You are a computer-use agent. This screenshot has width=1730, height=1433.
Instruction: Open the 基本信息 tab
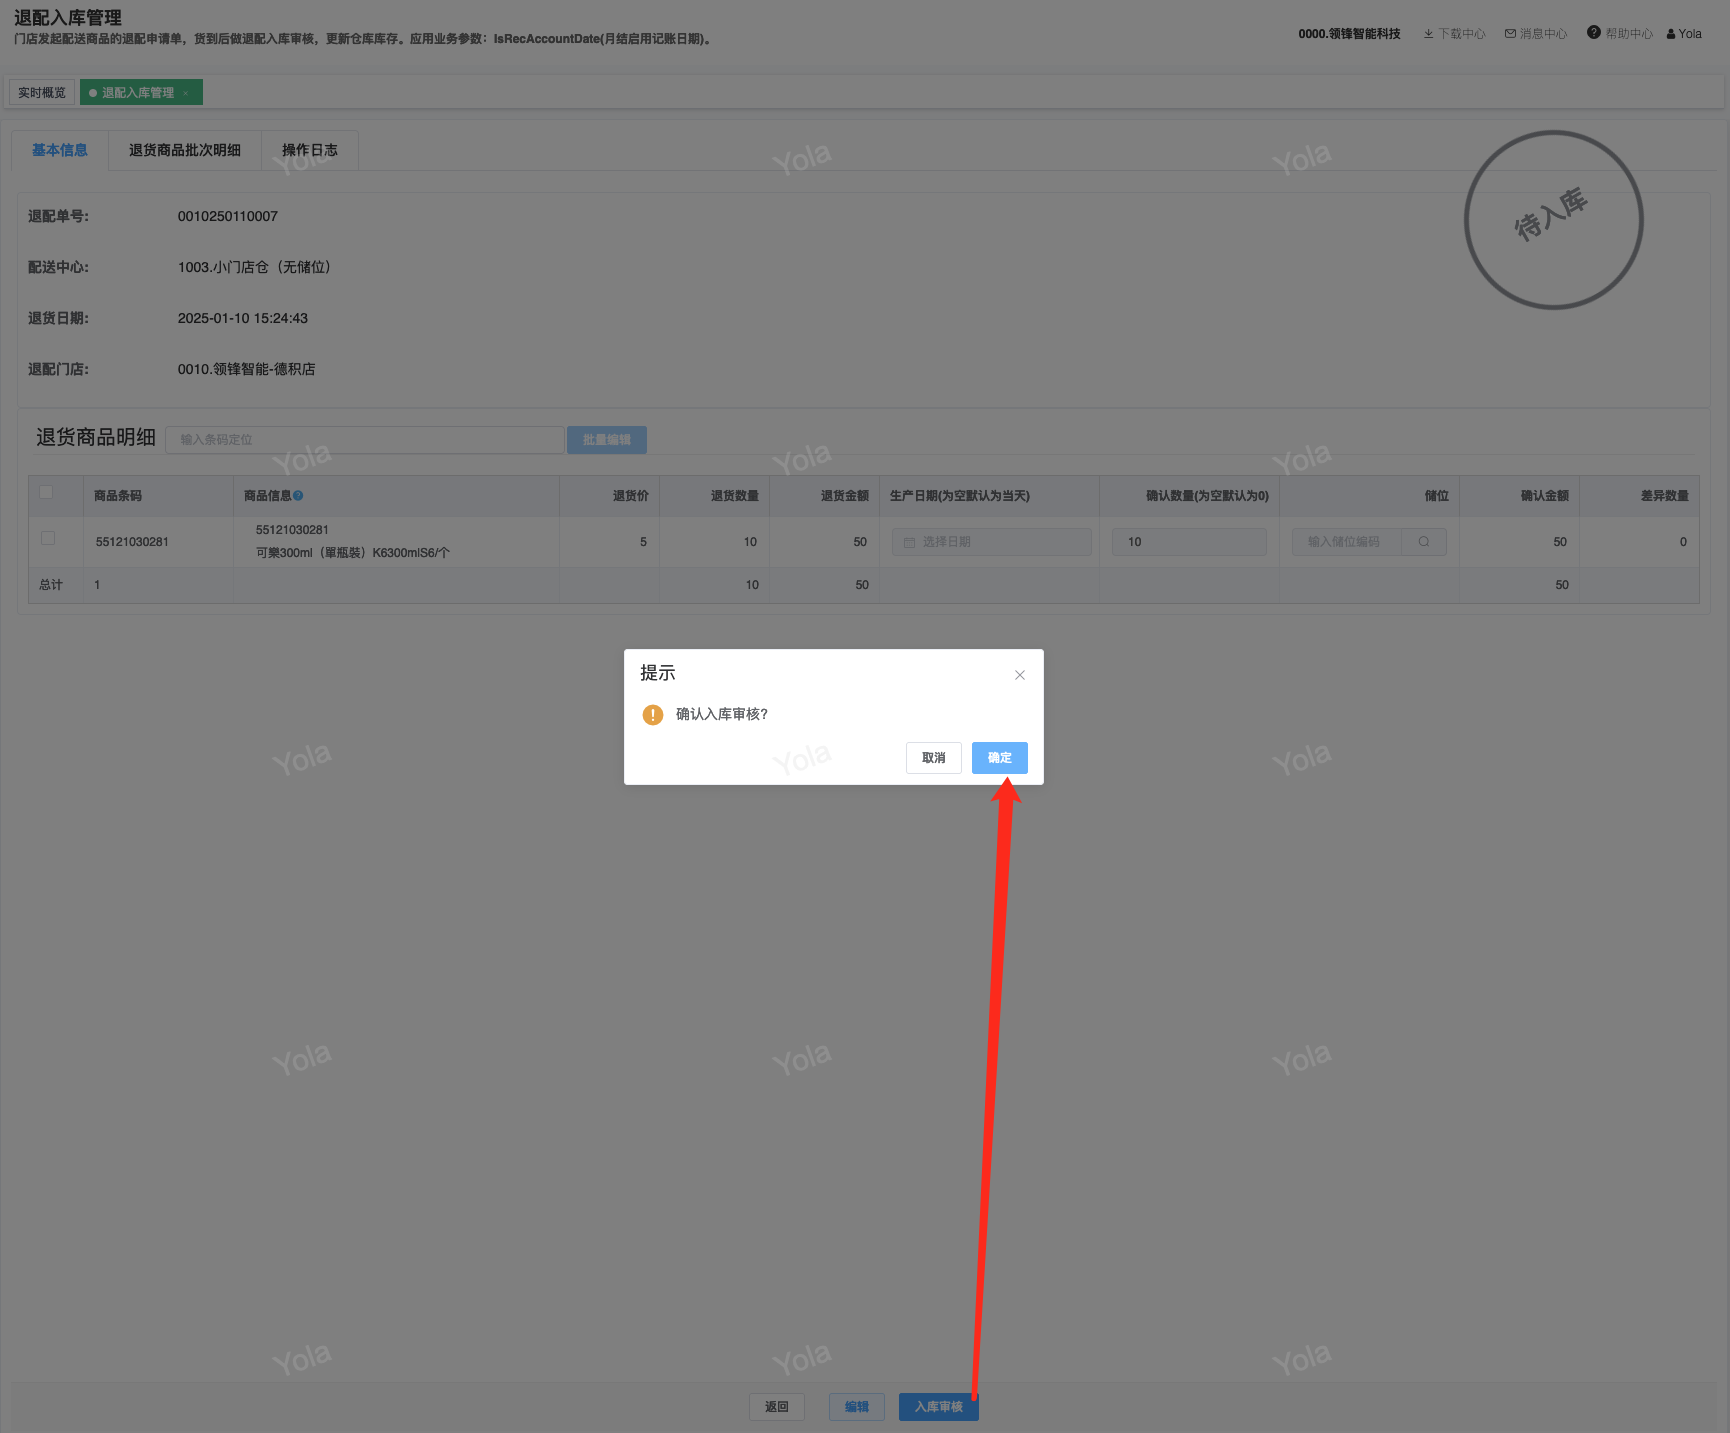[60, 150]
